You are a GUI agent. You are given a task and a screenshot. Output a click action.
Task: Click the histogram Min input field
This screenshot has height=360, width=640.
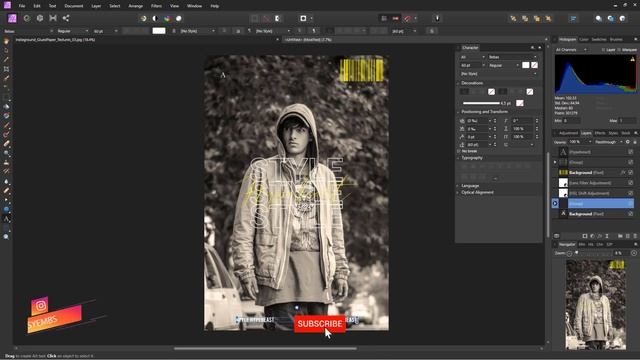pyautogui.click(x=572, y=121)
